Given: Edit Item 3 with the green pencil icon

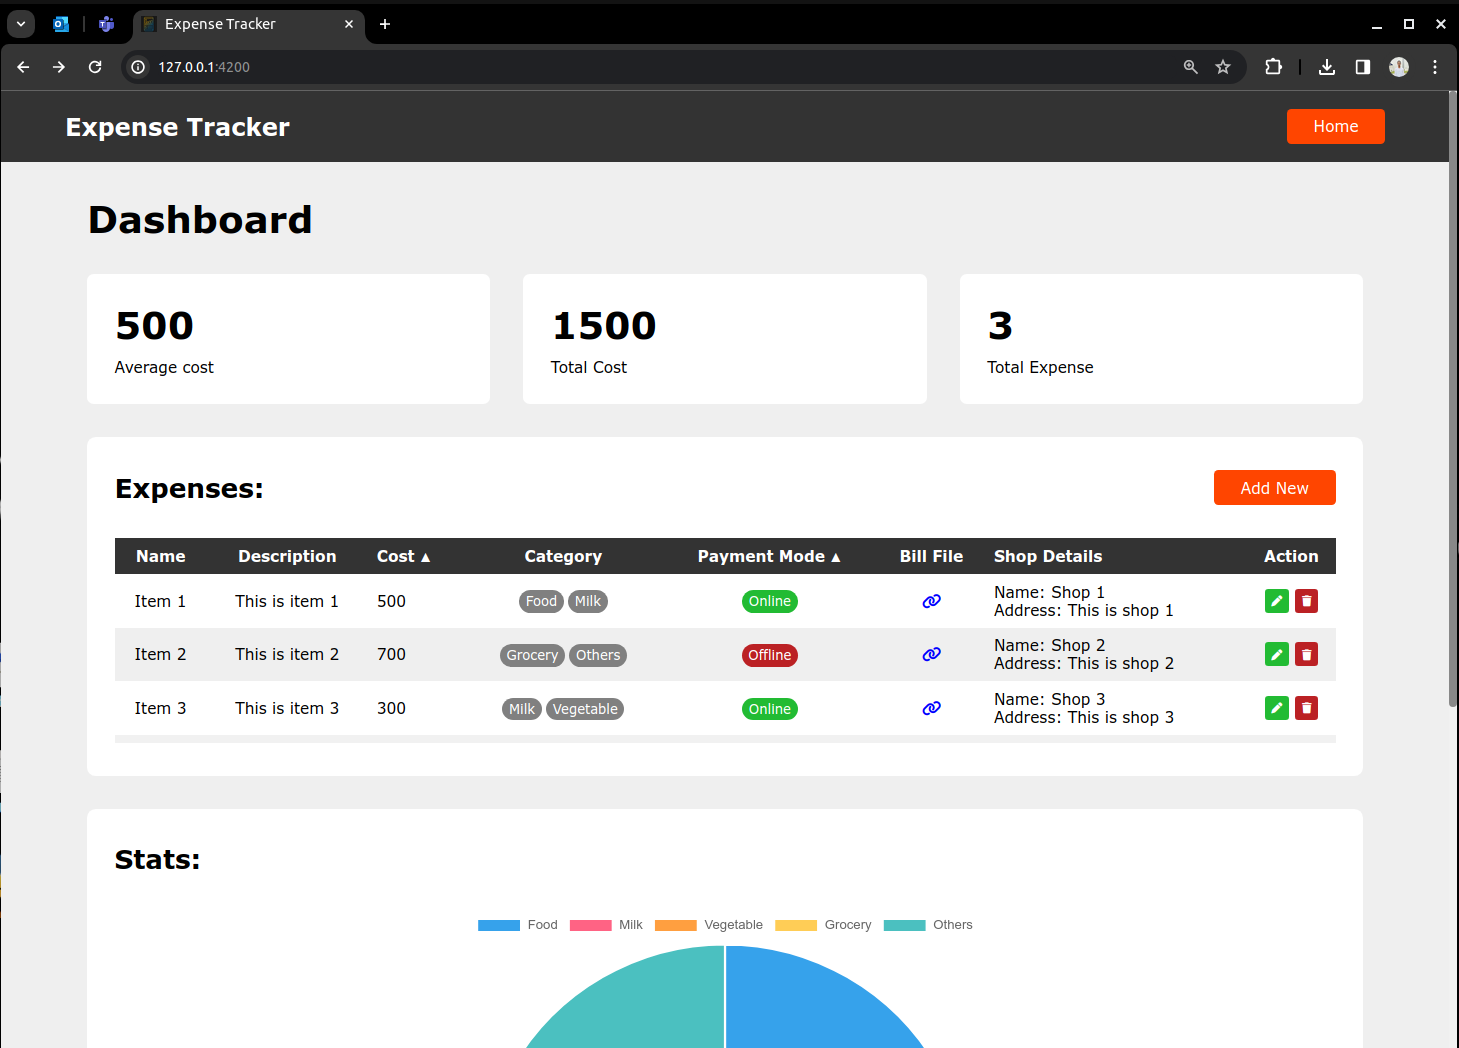Looking at the screenshot, I should 1277,708.
